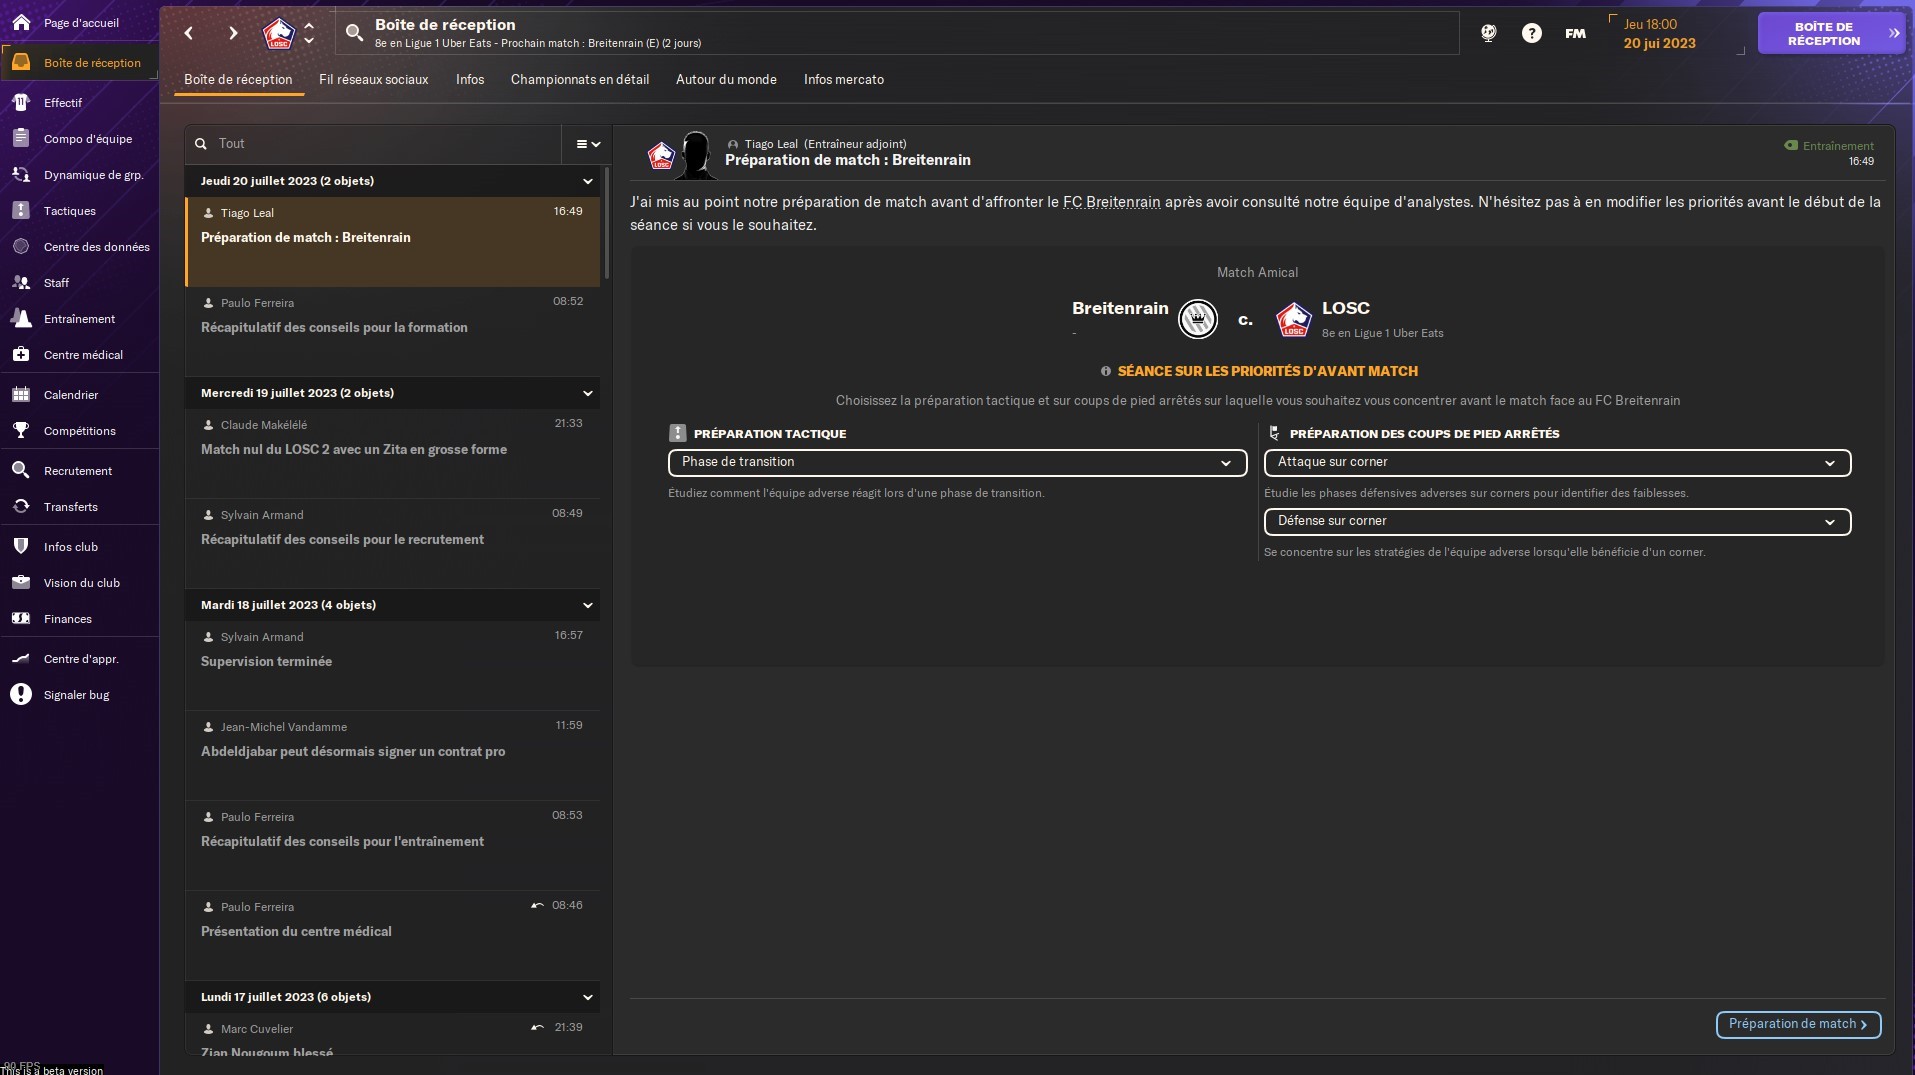Open the Défense sur corner dropdown
This screenshot has height=1075, width=1915.
pyautogui.click(x=1557, y=521)
